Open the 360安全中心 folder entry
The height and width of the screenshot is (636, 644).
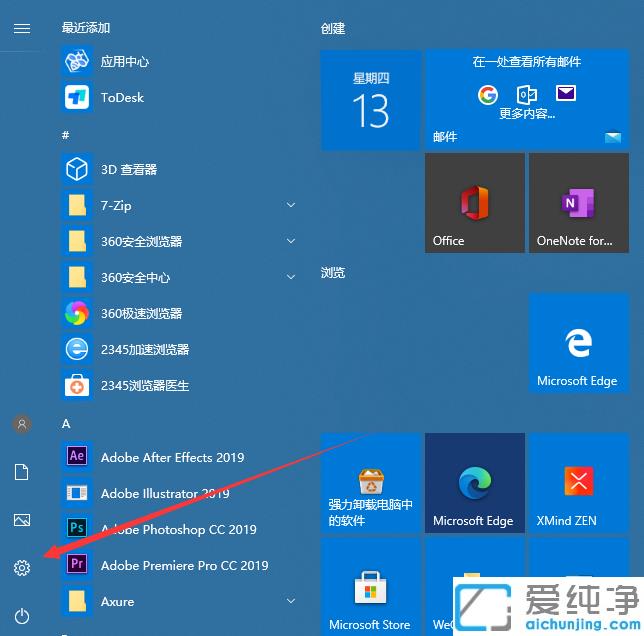180,278
